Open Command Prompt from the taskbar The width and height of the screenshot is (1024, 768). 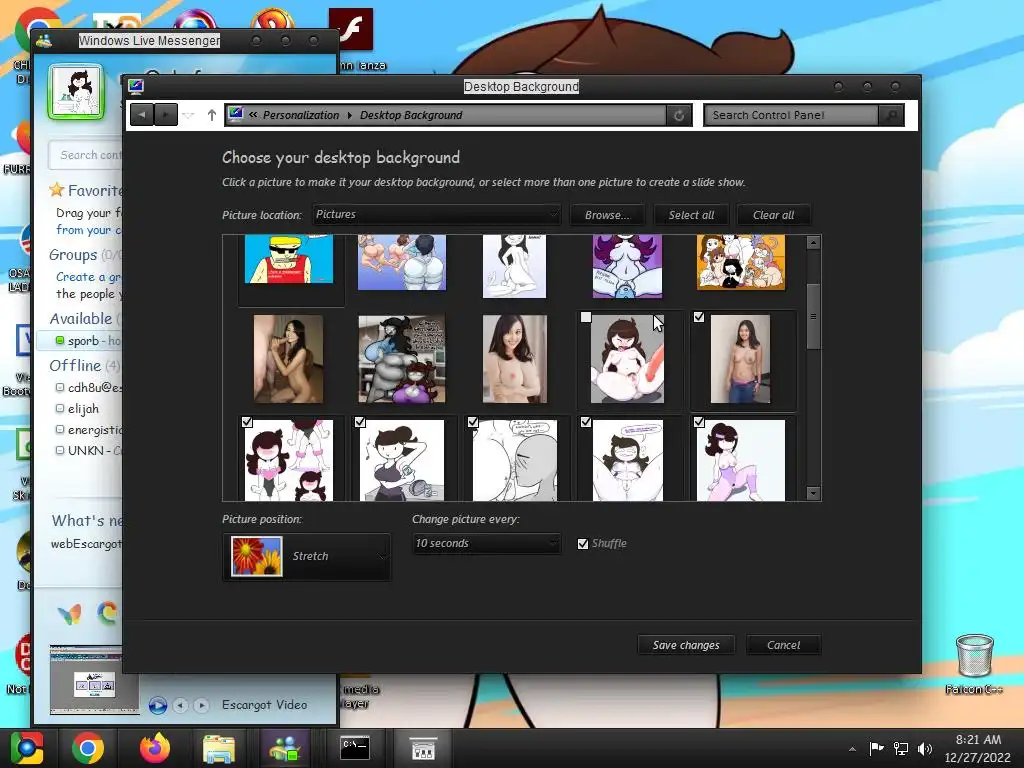pos(355,748)
